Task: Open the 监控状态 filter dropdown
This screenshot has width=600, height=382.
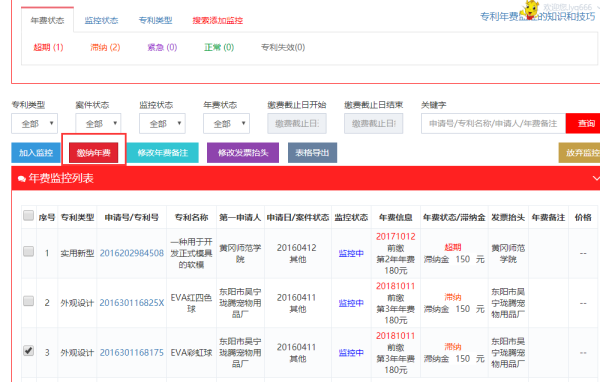Action: click(x=162, y=123)
